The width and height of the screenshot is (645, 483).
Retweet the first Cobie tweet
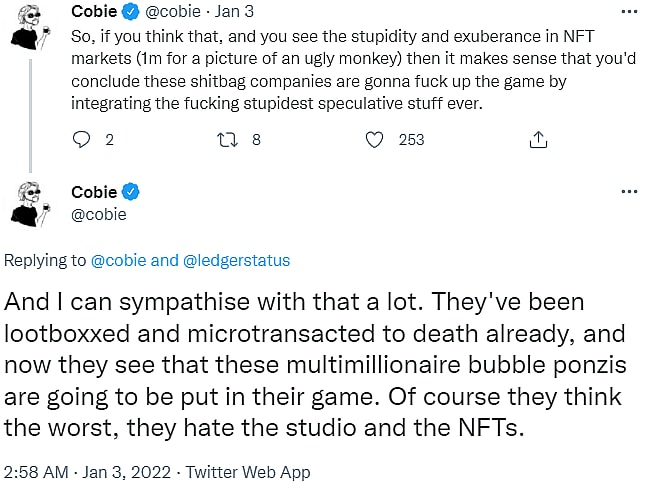tap(225, 140)
